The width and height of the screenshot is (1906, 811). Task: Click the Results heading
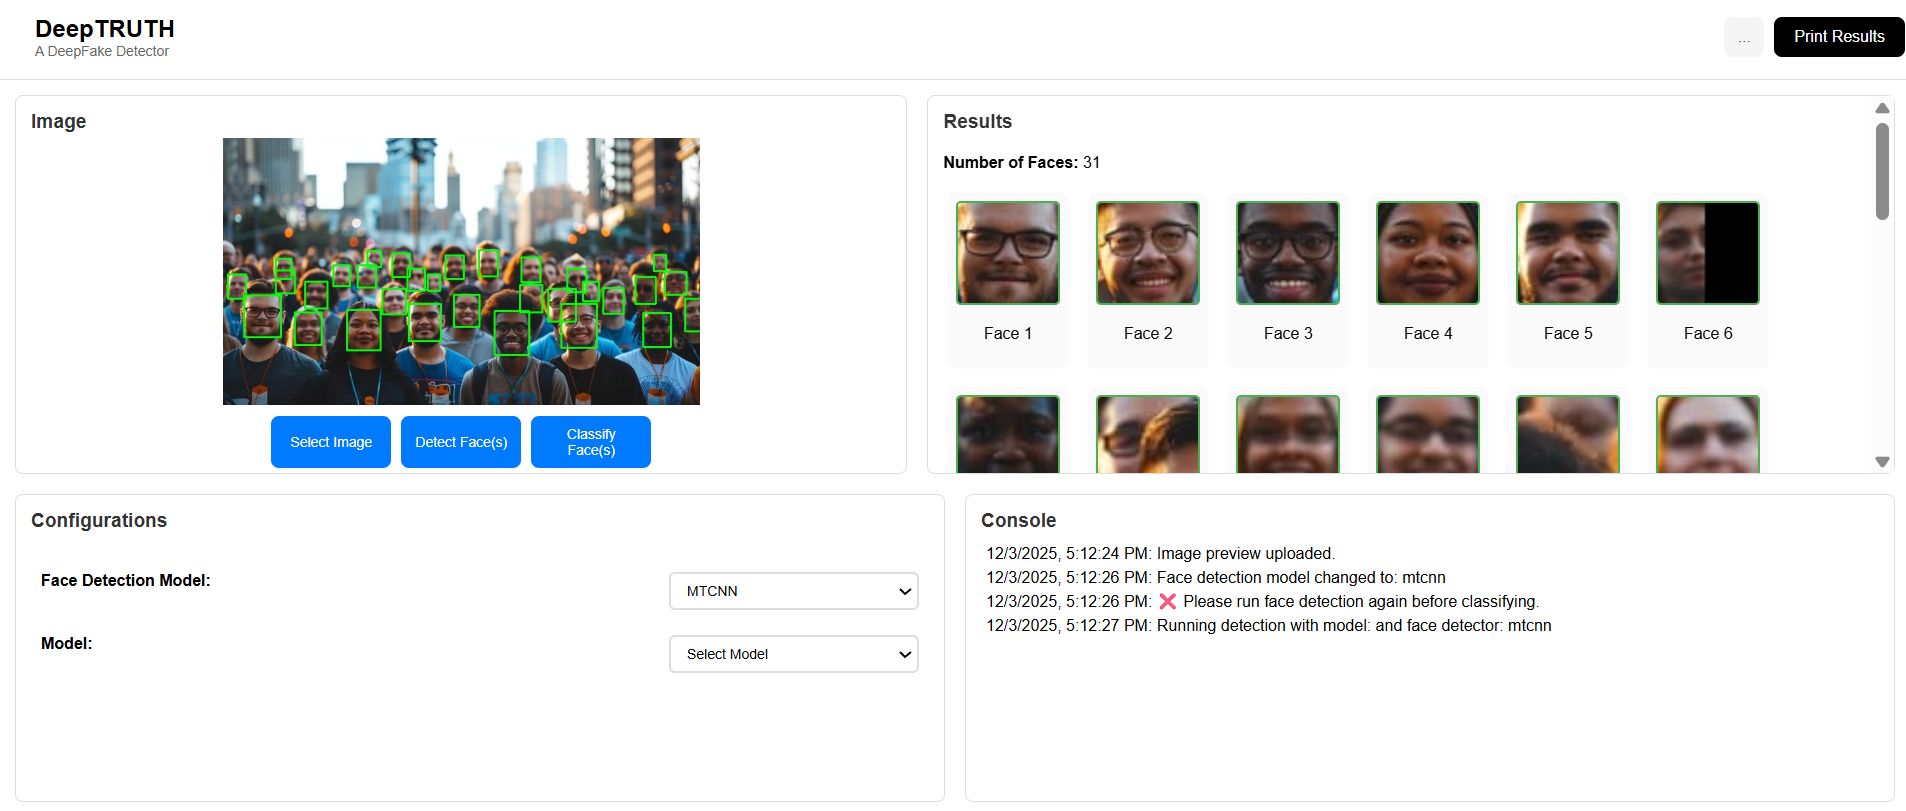click(978, 121)
